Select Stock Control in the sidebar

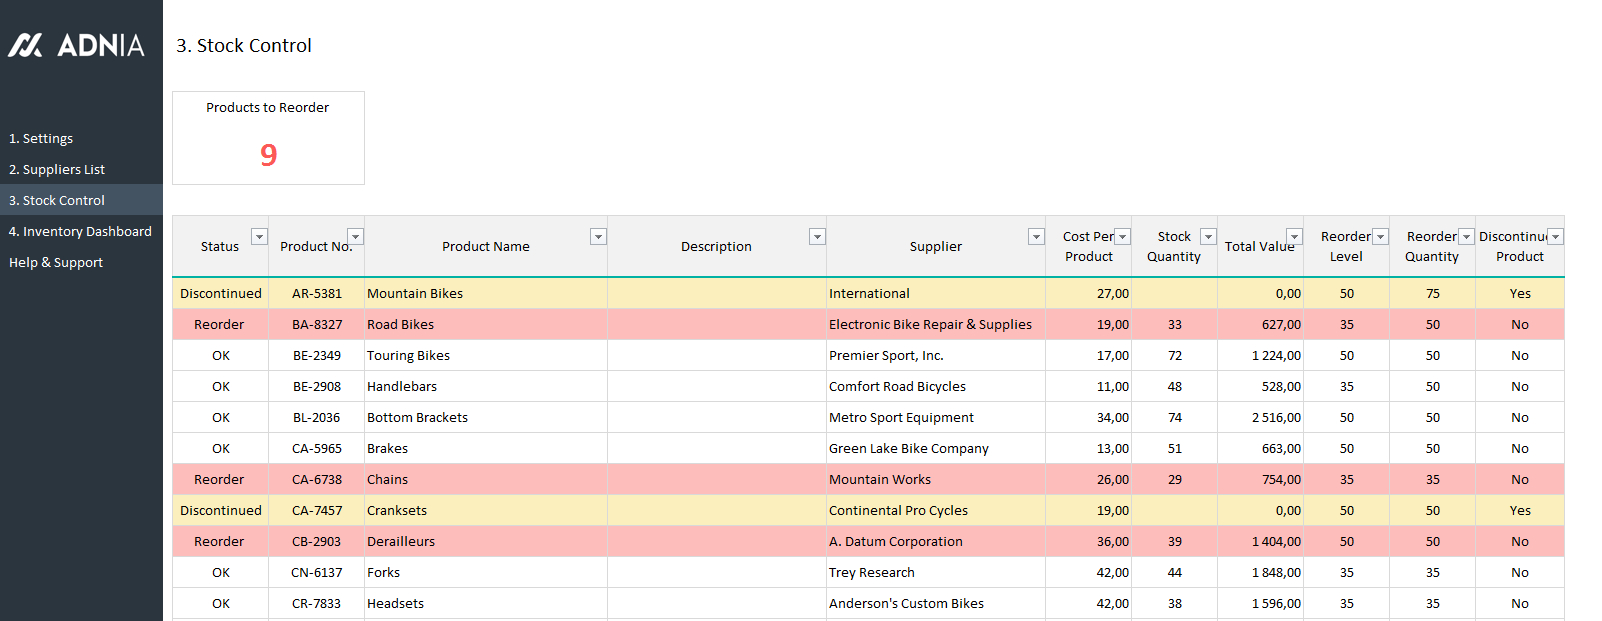57,201
